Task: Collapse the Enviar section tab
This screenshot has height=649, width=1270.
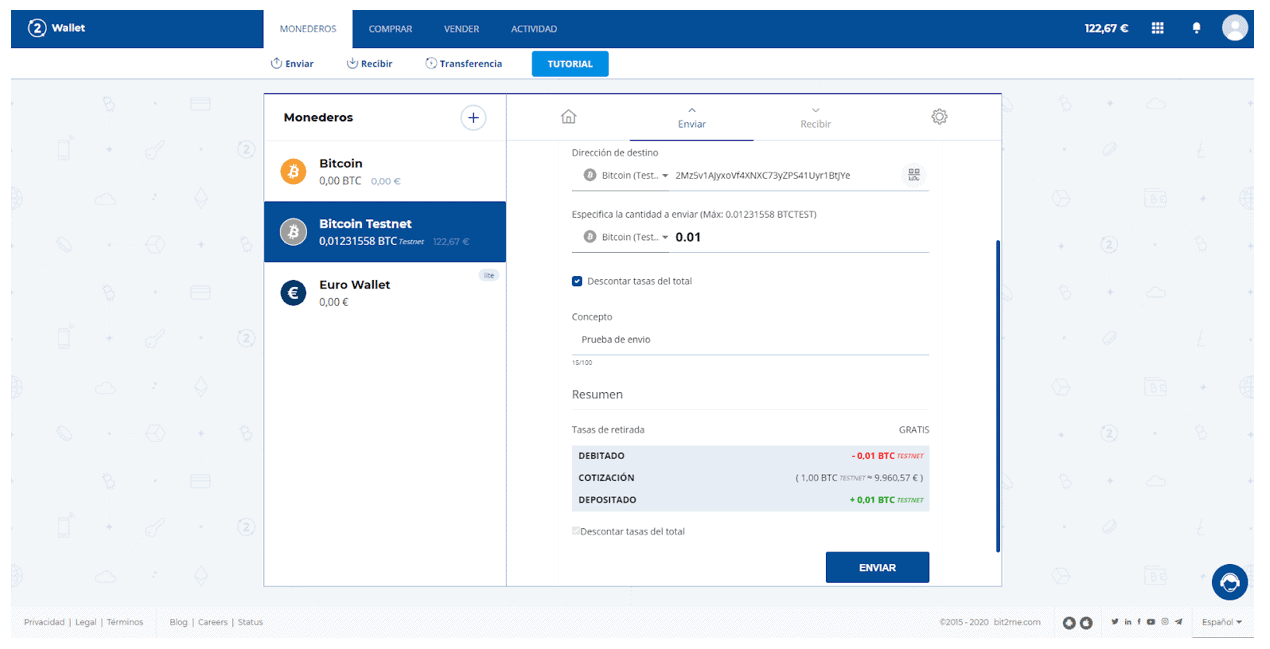Action: 691,118
